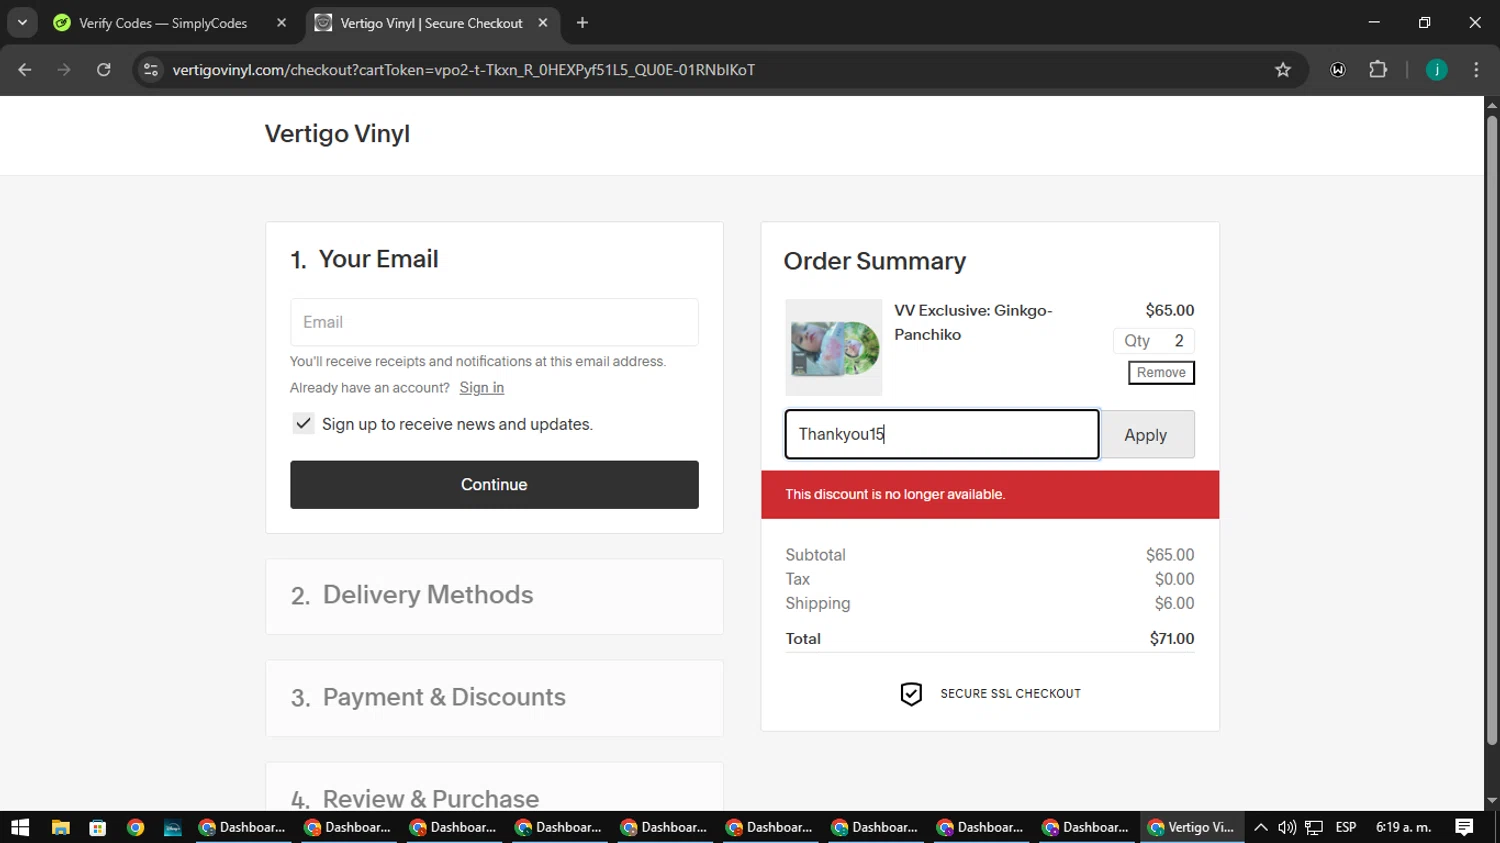The width and height of the screenshot is (1500, 843).
Task: Go forward to the next page
Action: click(x=64, y=70)
